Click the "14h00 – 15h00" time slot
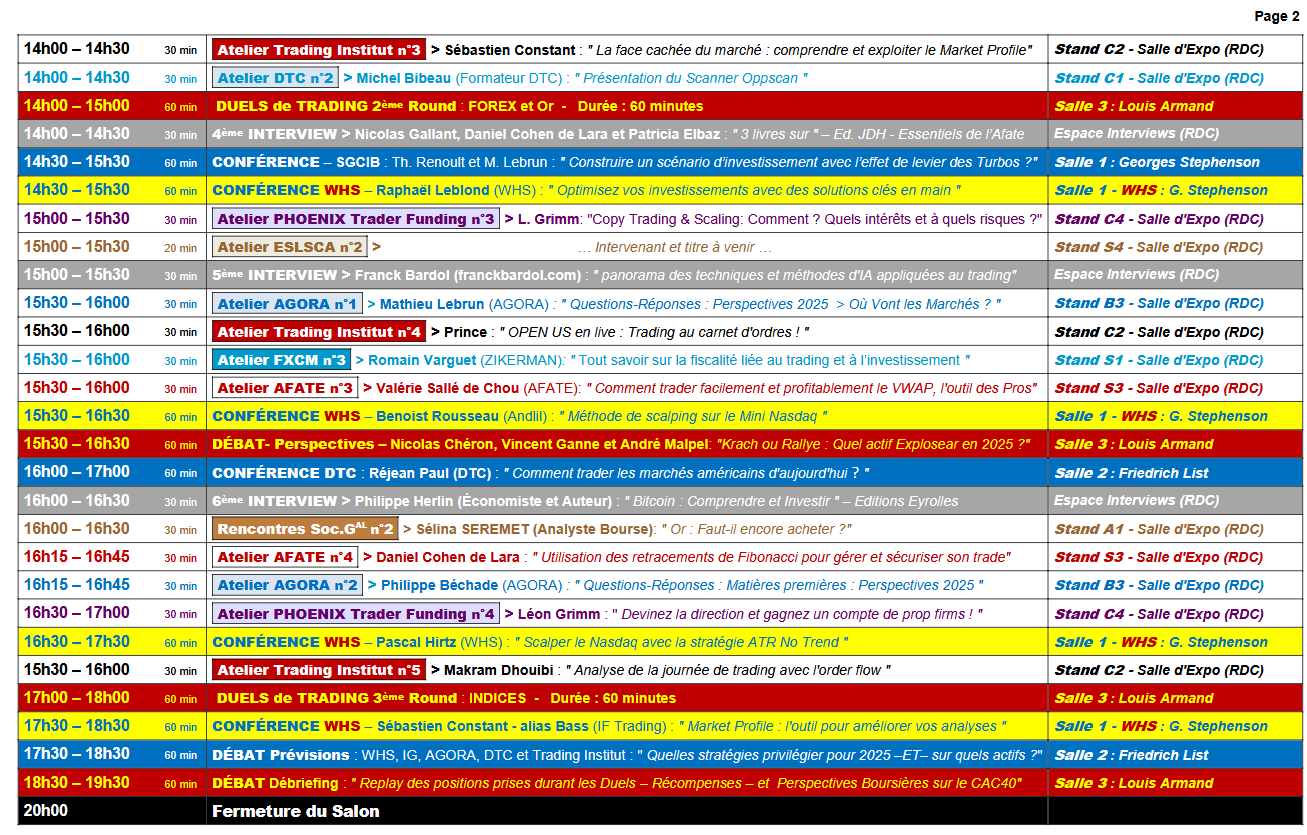Screen dimensions: 1307x835 (x=77, y=106)
